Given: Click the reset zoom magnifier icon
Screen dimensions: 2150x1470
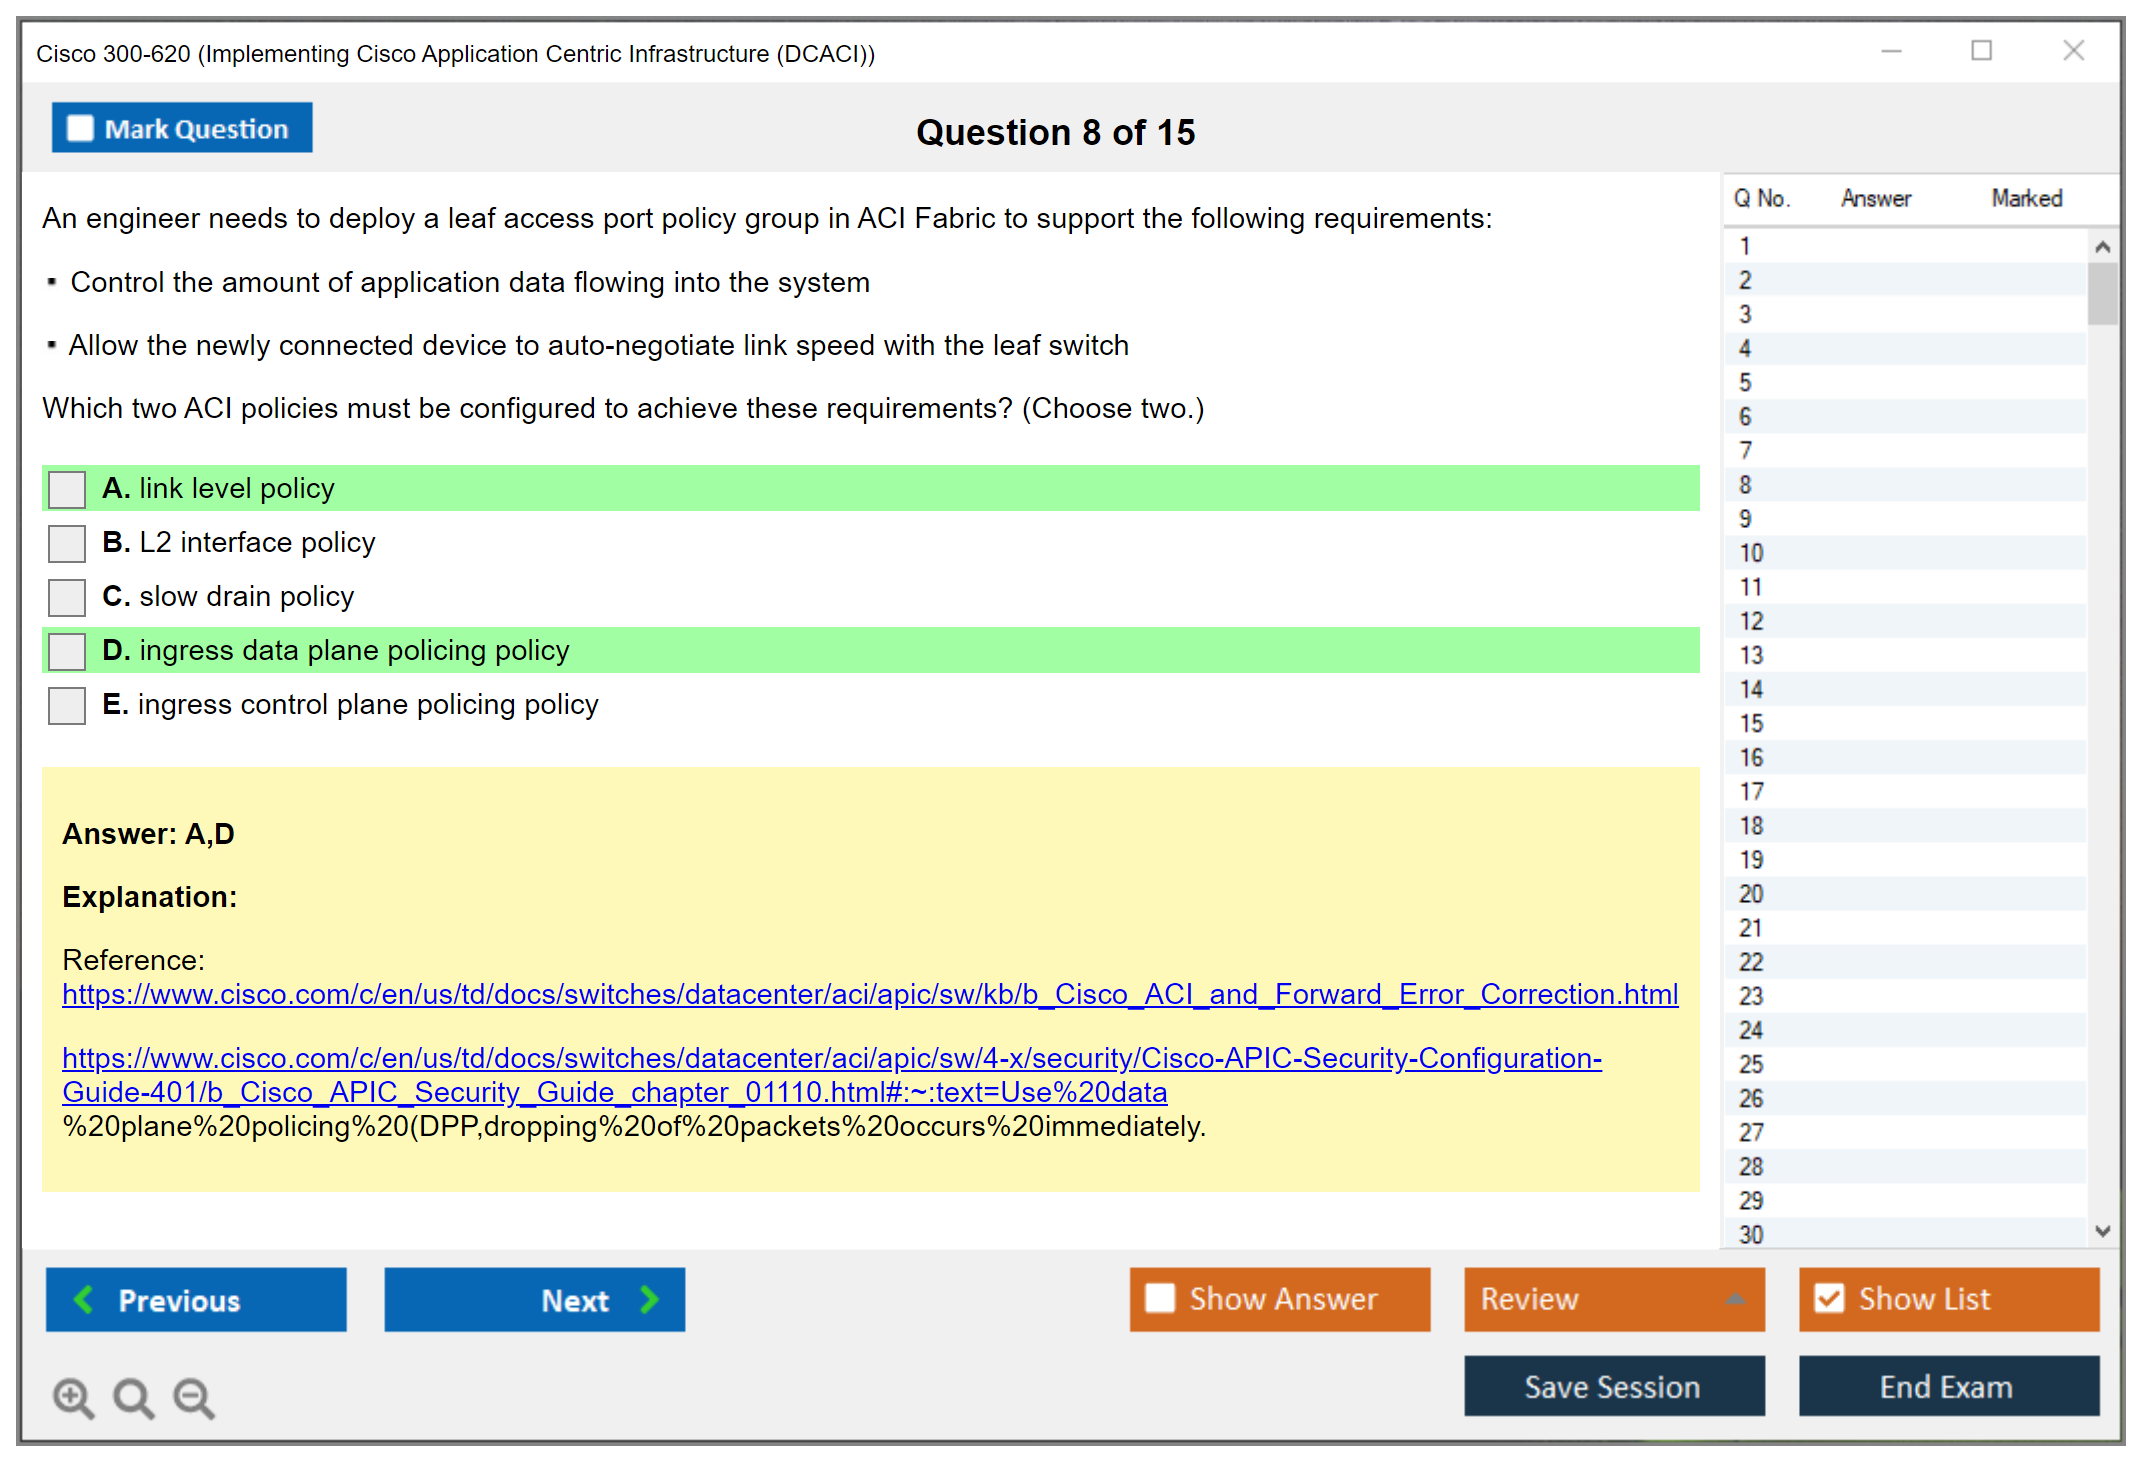Looking at the screenshot, I should [133, 1397].
